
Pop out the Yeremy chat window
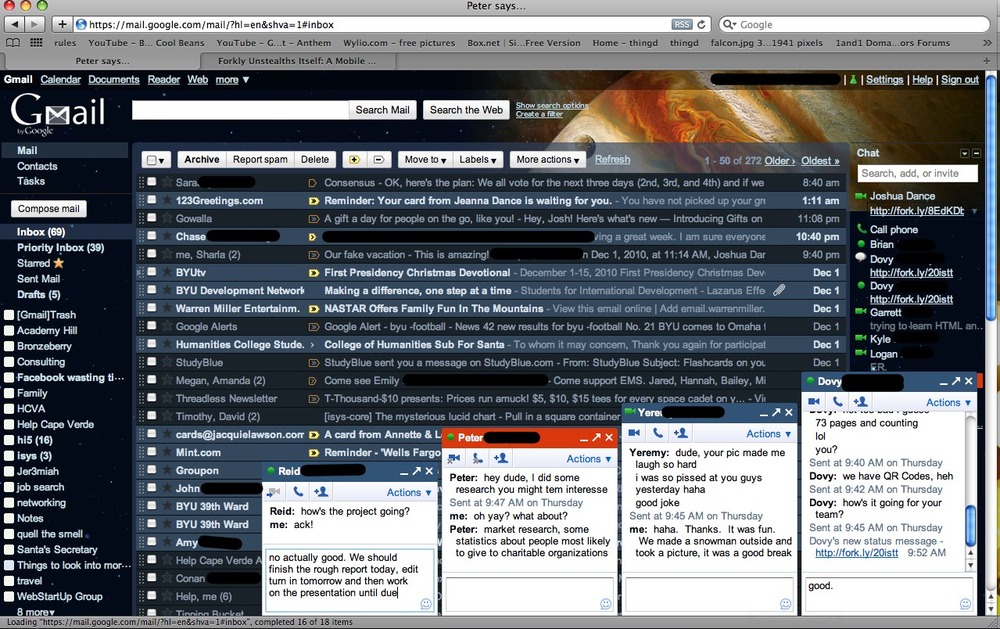[x=776, y=412]
